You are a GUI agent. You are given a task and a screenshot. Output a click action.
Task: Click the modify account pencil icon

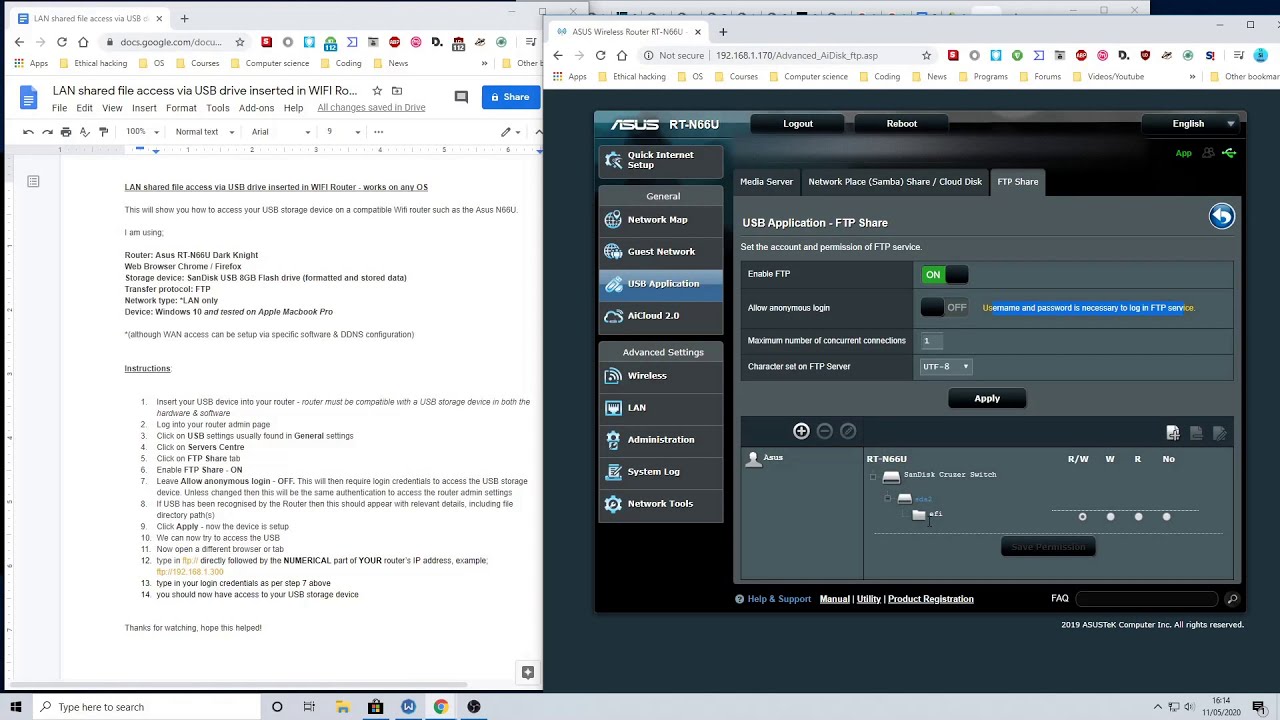pyautogui.click(x=848, y=431)
